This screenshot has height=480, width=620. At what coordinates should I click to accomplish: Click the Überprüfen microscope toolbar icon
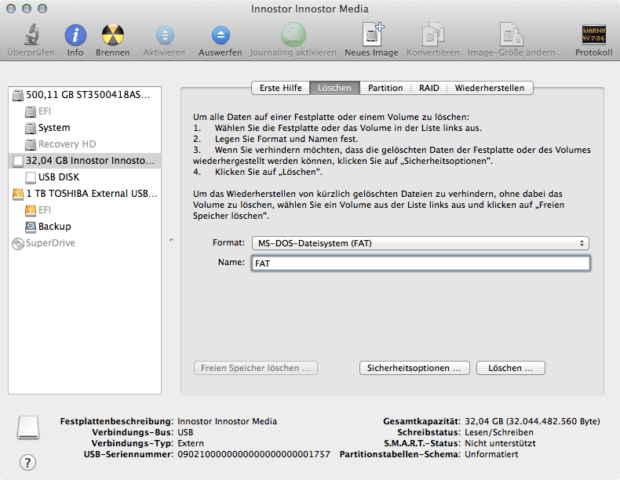click(31, 34)
